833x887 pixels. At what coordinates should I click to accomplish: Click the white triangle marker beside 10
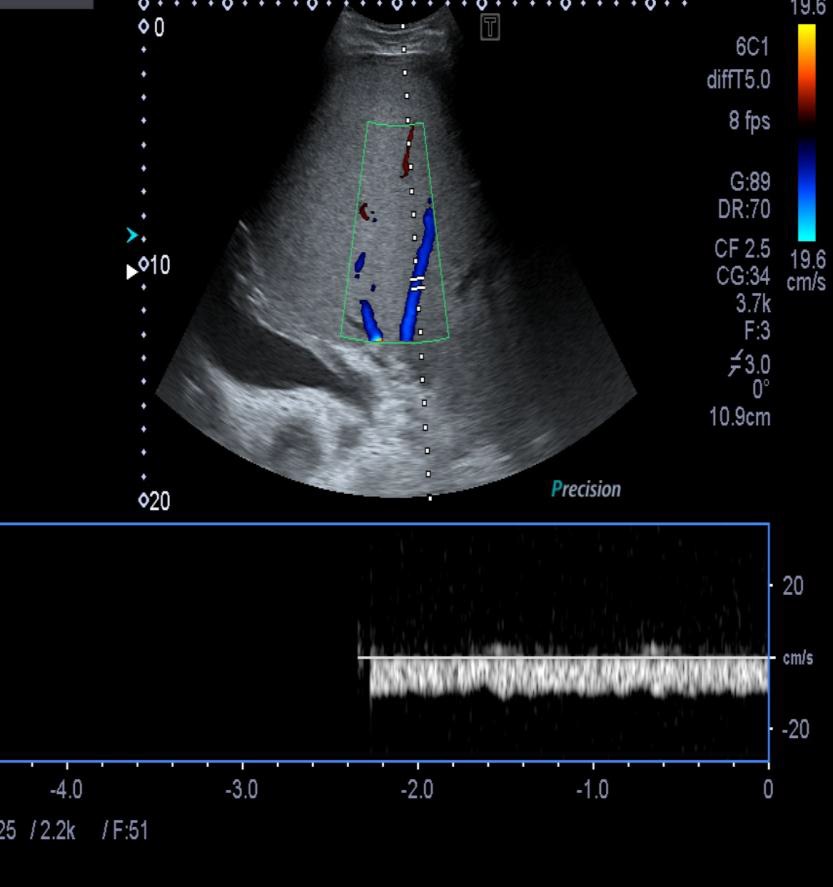(132, 271)
